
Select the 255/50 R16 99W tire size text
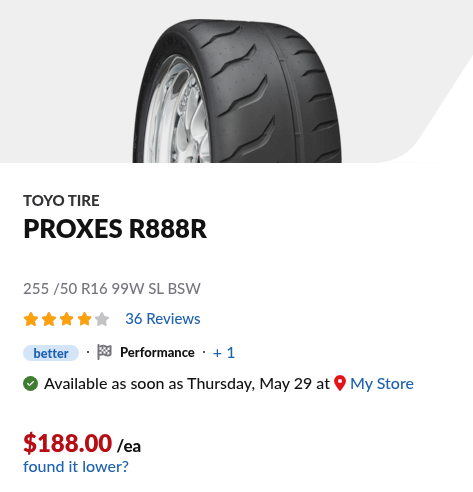(112, 289)
